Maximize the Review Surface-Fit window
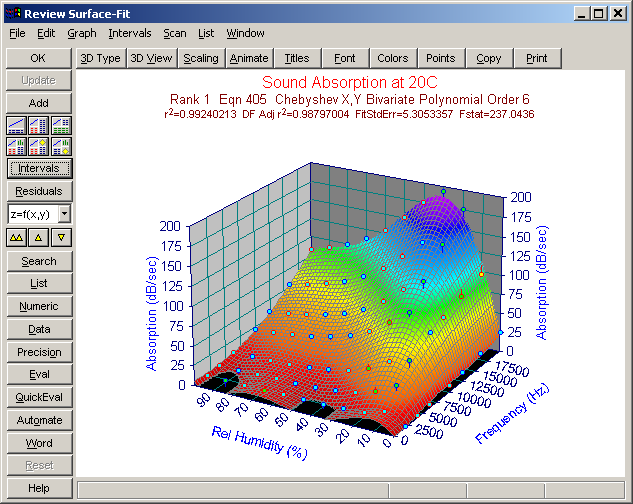633x504 pixels. click(598, 14)
